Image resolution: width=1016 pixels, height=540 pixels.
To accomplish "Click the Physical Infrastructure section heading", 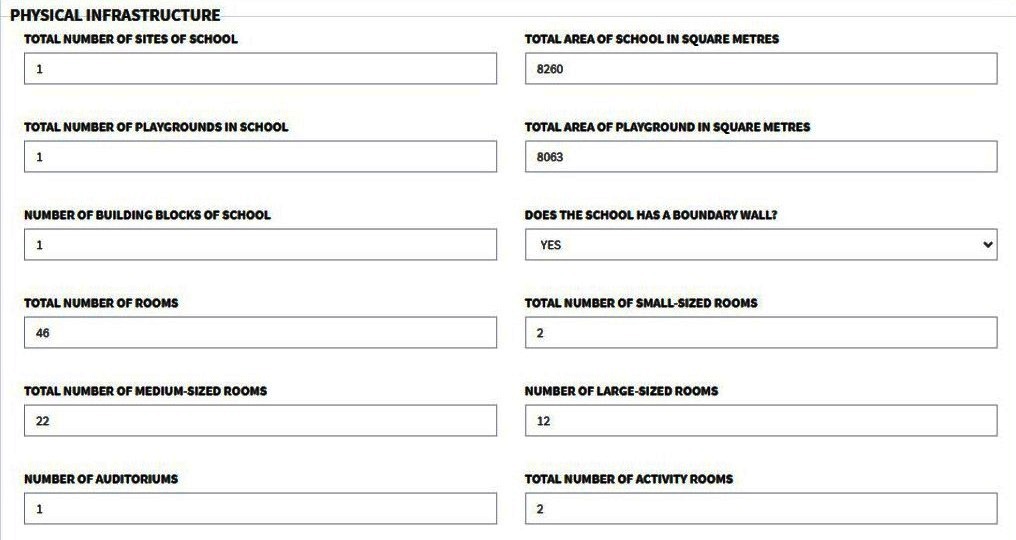I will pos(115,15).
